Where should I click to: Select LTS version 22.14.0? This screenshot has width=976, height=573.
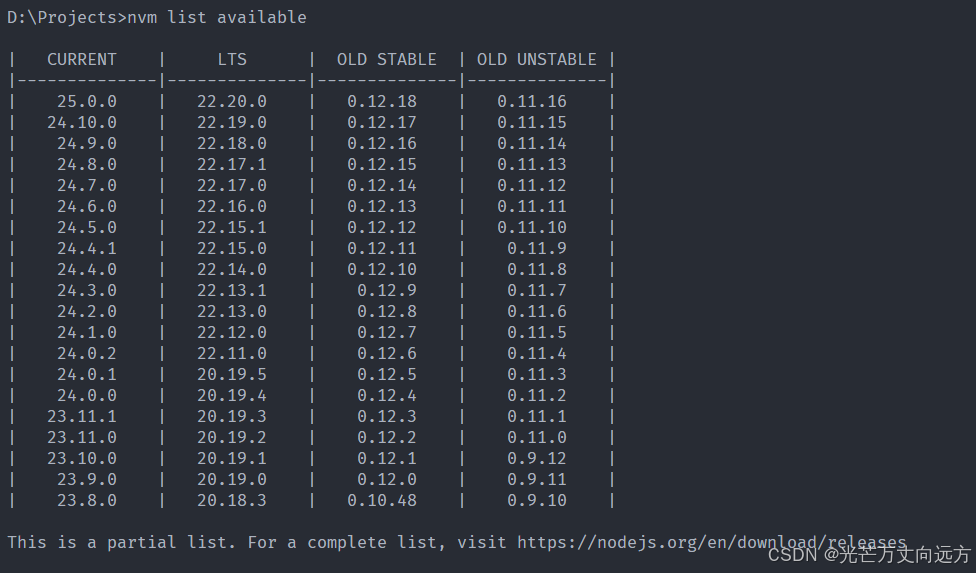tap(232, 269)
